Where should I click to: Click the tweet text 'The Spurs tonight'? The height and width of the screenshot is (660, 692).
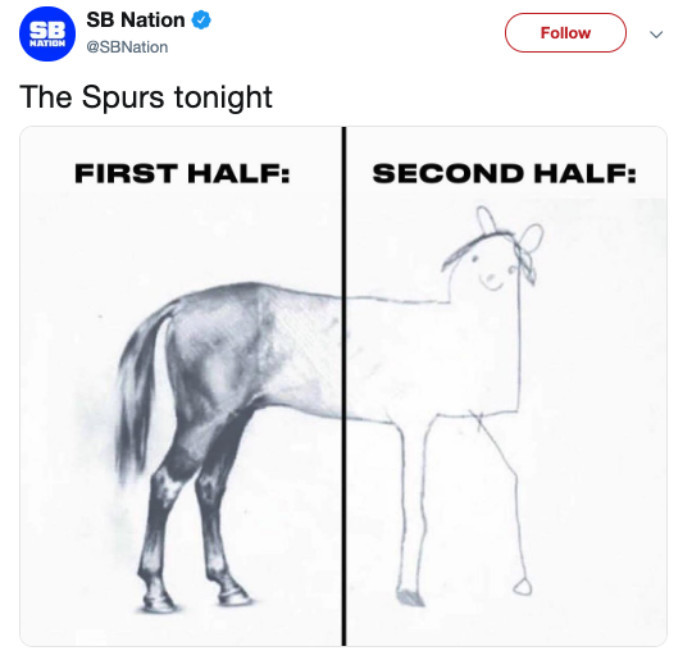pyautogui.click(x=146, y=97)
